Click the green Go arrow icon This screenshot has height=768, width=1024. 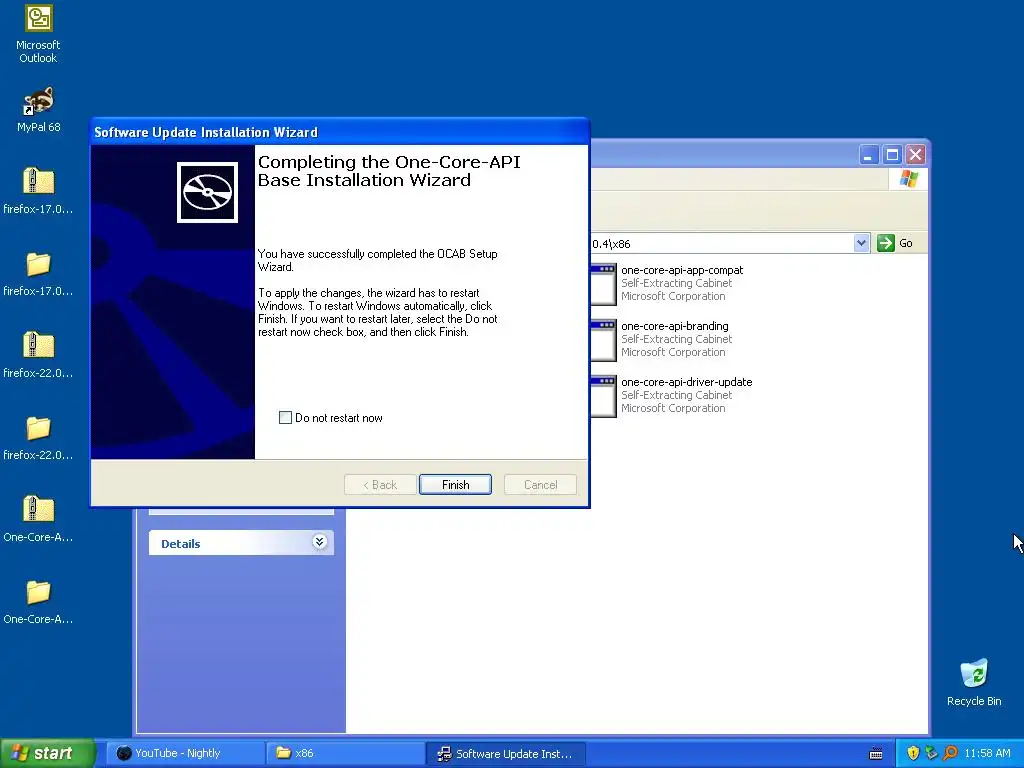[x=886, y=243]
